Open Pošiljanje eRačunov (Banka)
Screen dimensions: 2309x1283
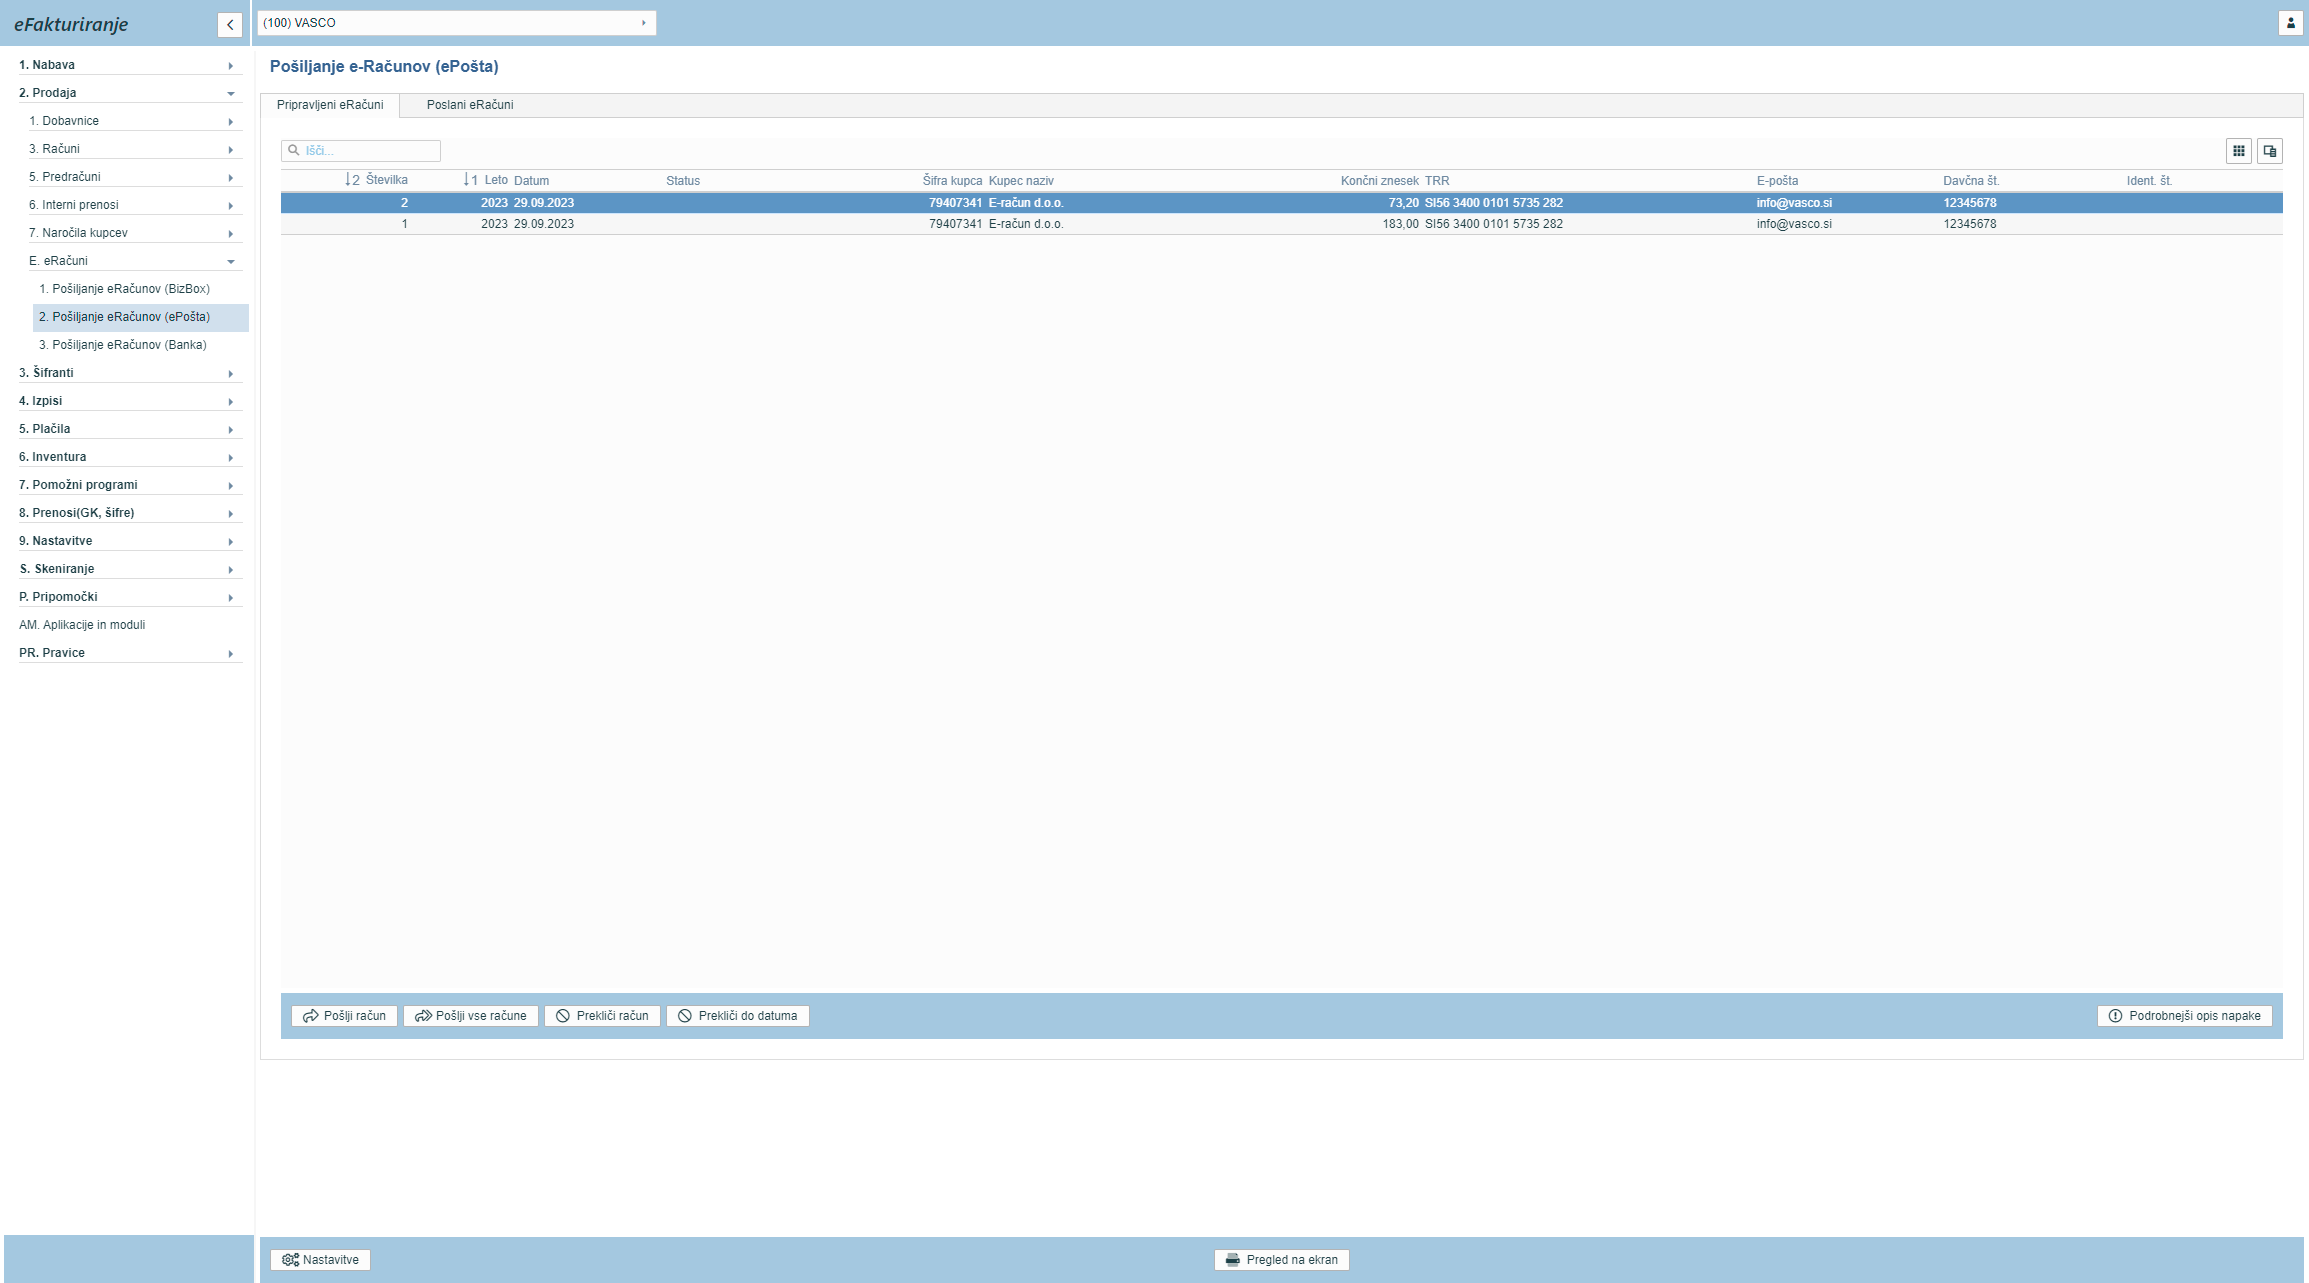123,345
